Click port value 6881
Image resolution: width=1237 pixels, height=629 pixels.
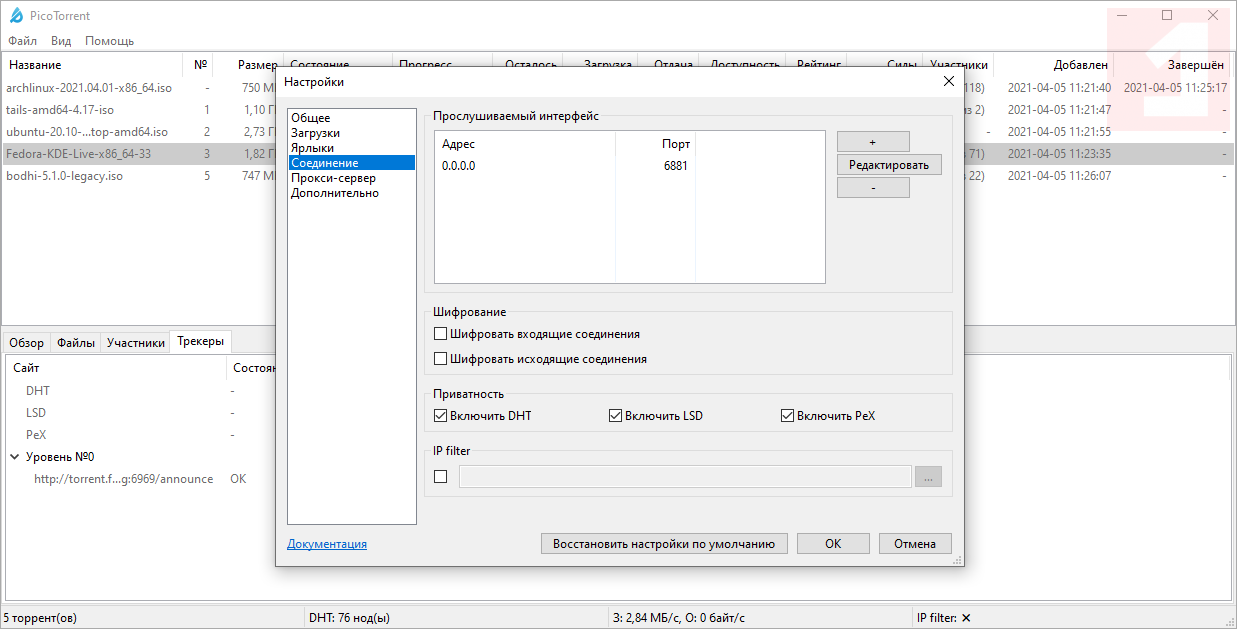[675, 166]
